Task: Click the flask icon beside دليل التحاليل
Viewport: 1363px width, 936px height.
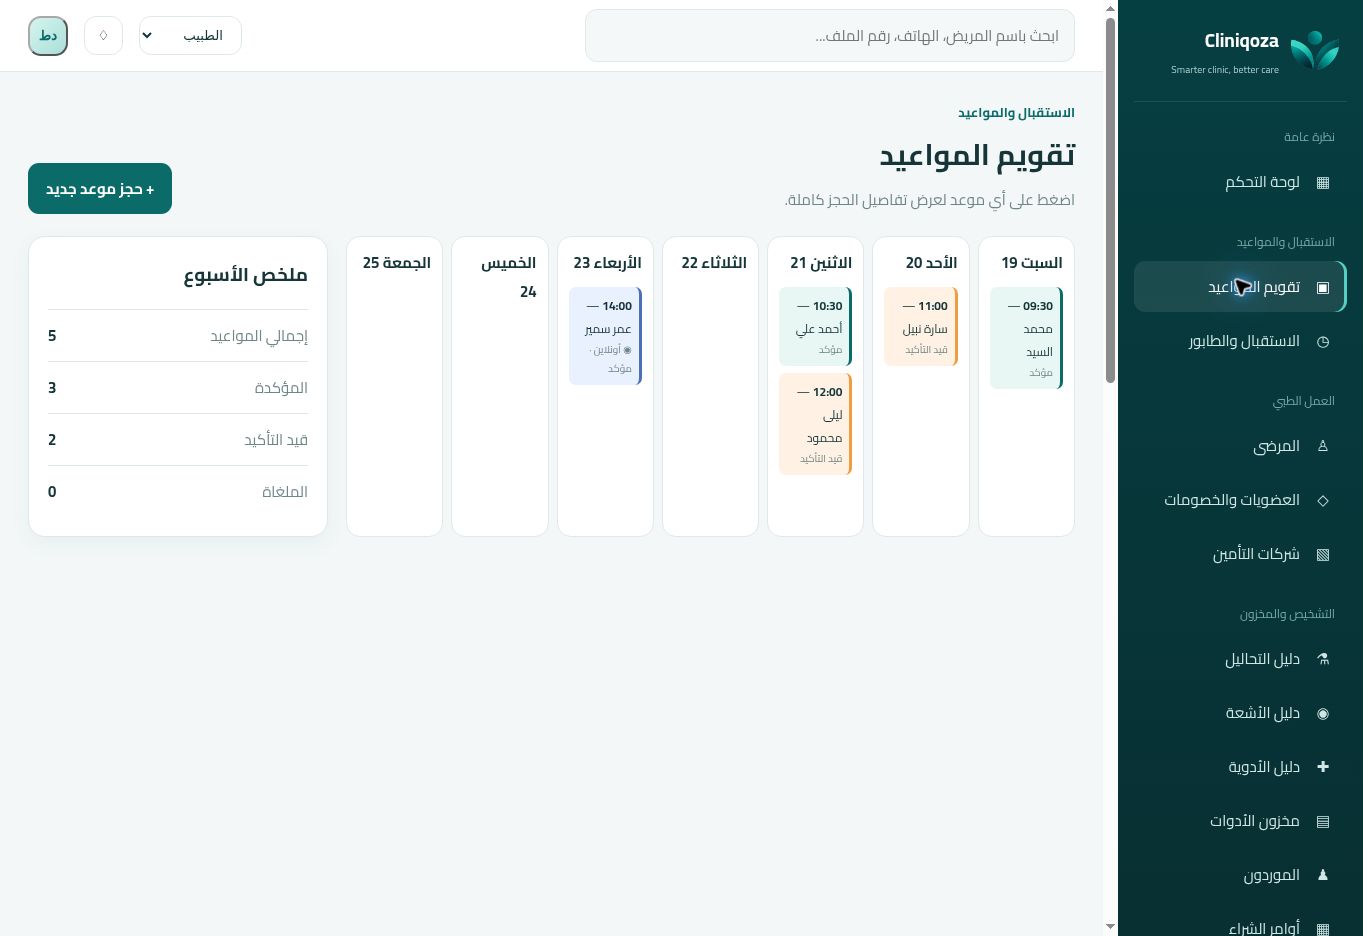Action: pos(1323,659)
